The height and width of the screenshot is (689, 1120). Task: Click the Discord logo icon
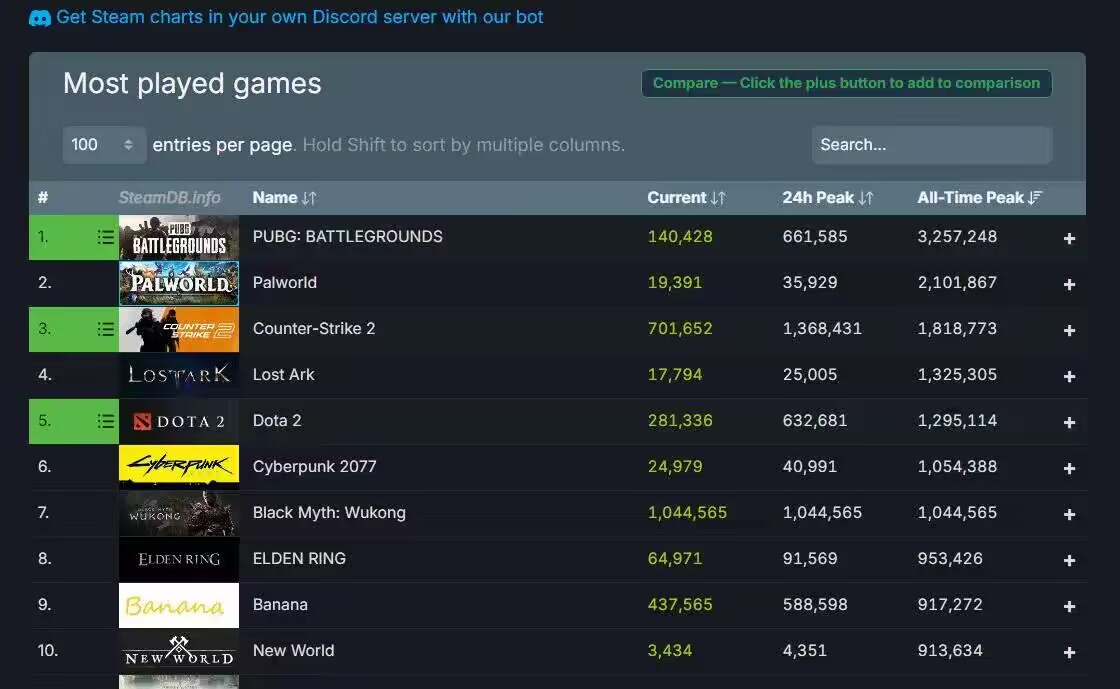pos(39,18)
